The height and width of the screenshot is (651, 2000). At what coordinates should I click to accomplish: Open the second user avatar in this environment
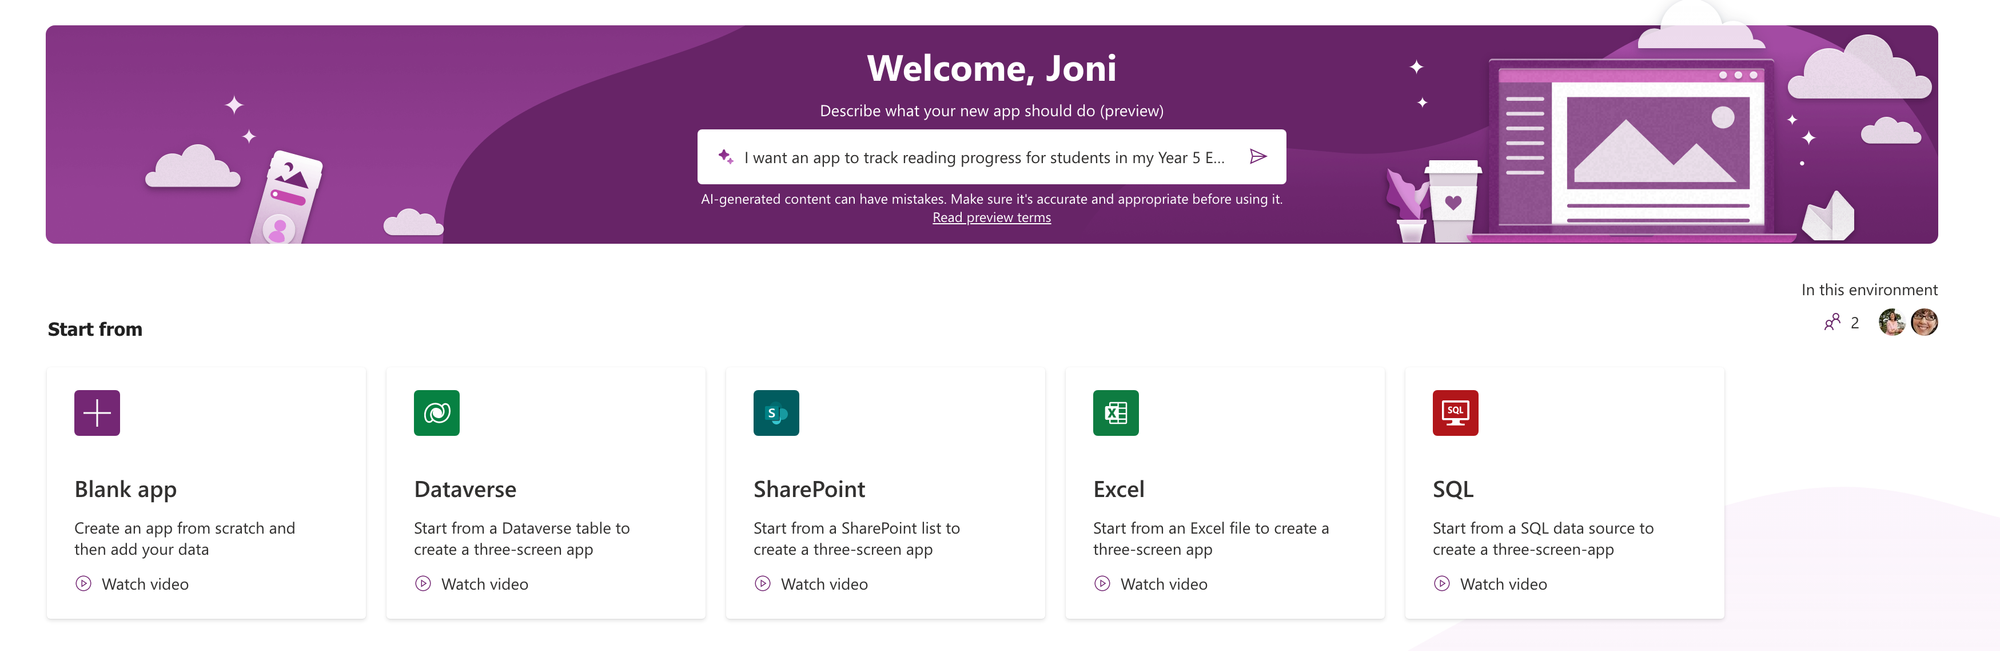[1924, 322]
